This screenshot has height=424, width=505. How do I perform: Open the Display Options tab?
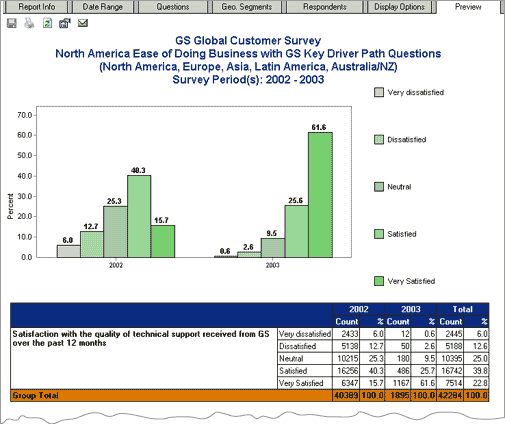(399, 7)
